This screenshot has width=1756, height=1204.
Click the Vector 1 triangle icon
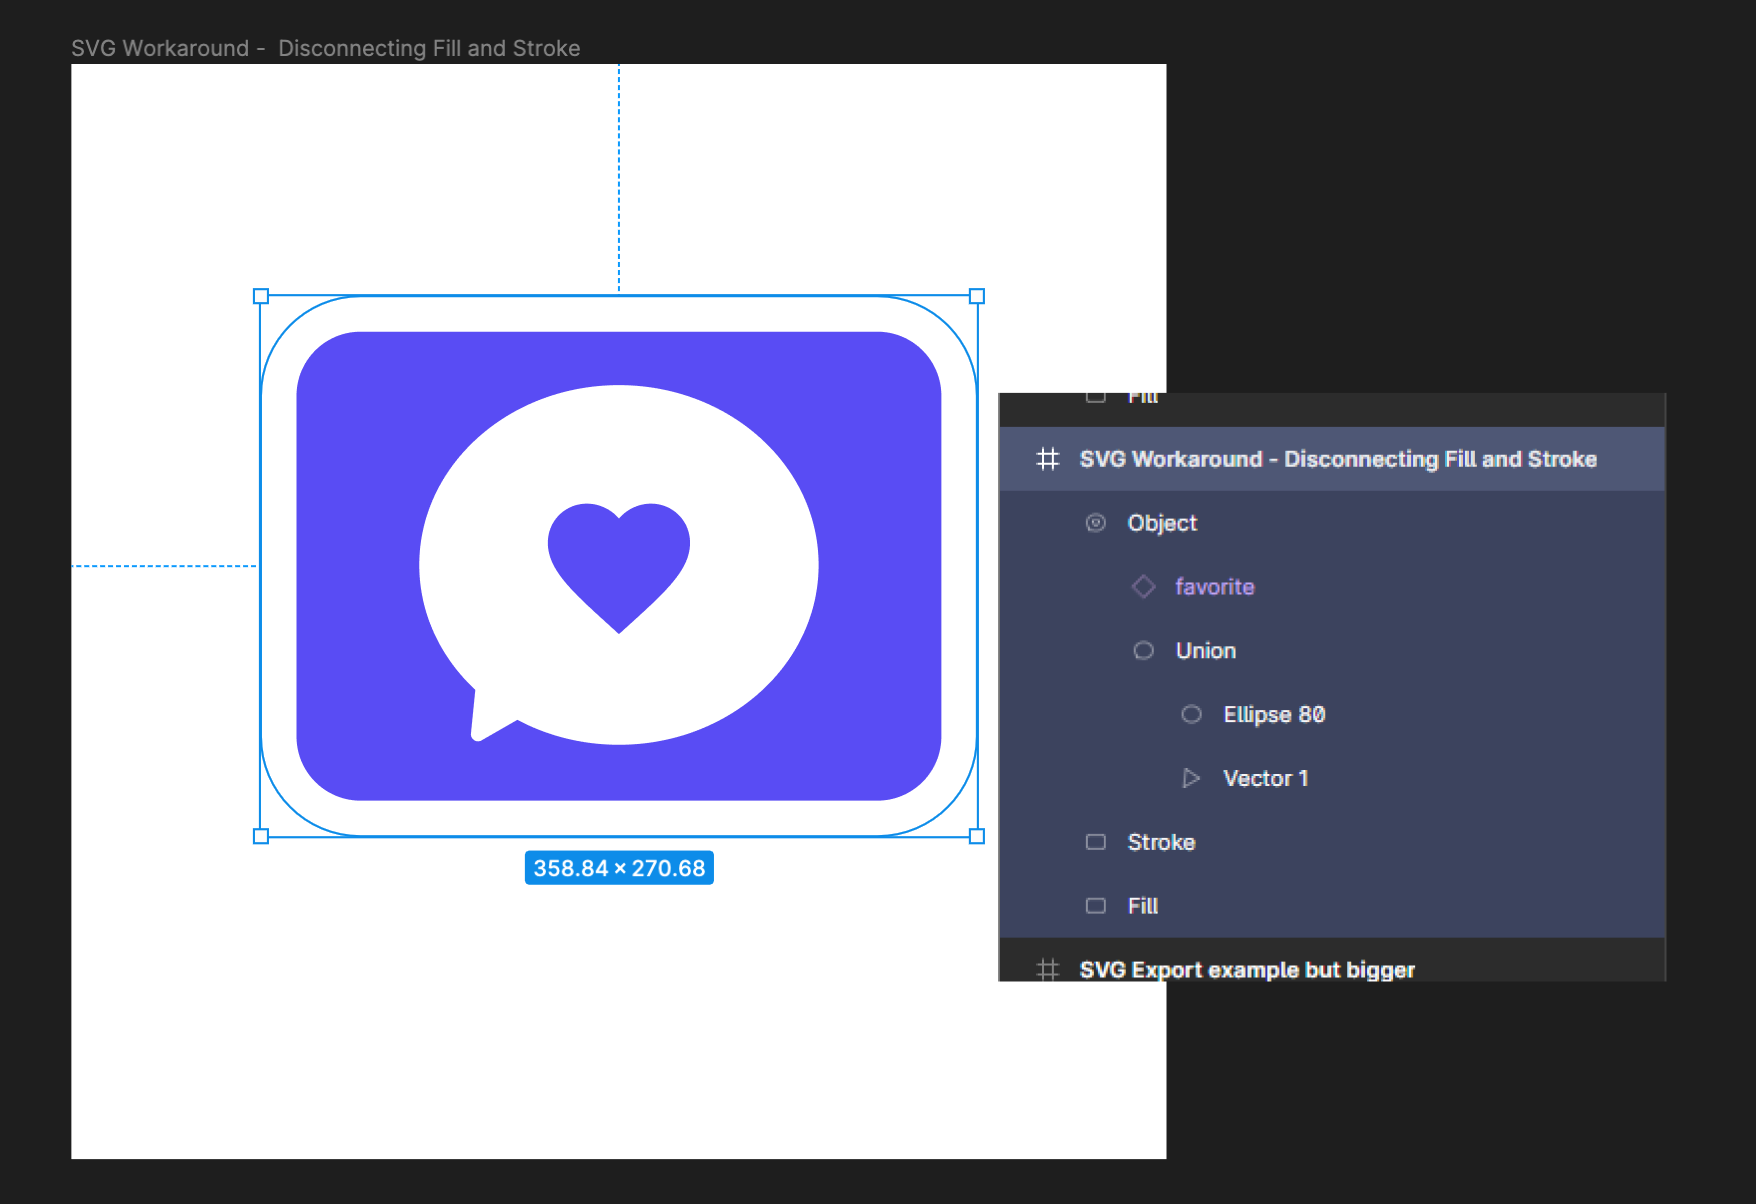click(x=1191, y=778)
